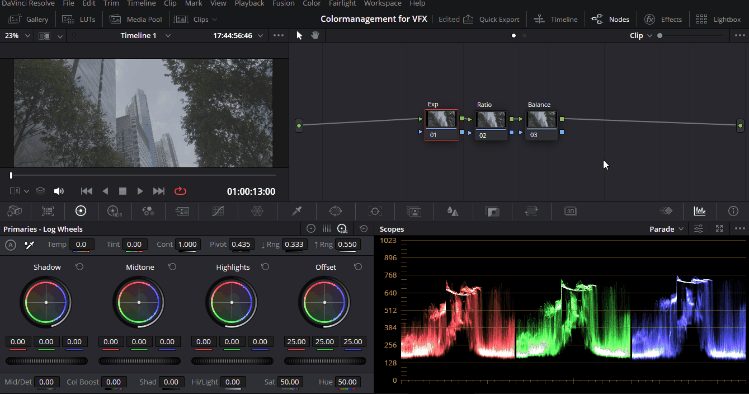Toggle the LUTs panel
This screenshot has height=394, width=749.
79,20
